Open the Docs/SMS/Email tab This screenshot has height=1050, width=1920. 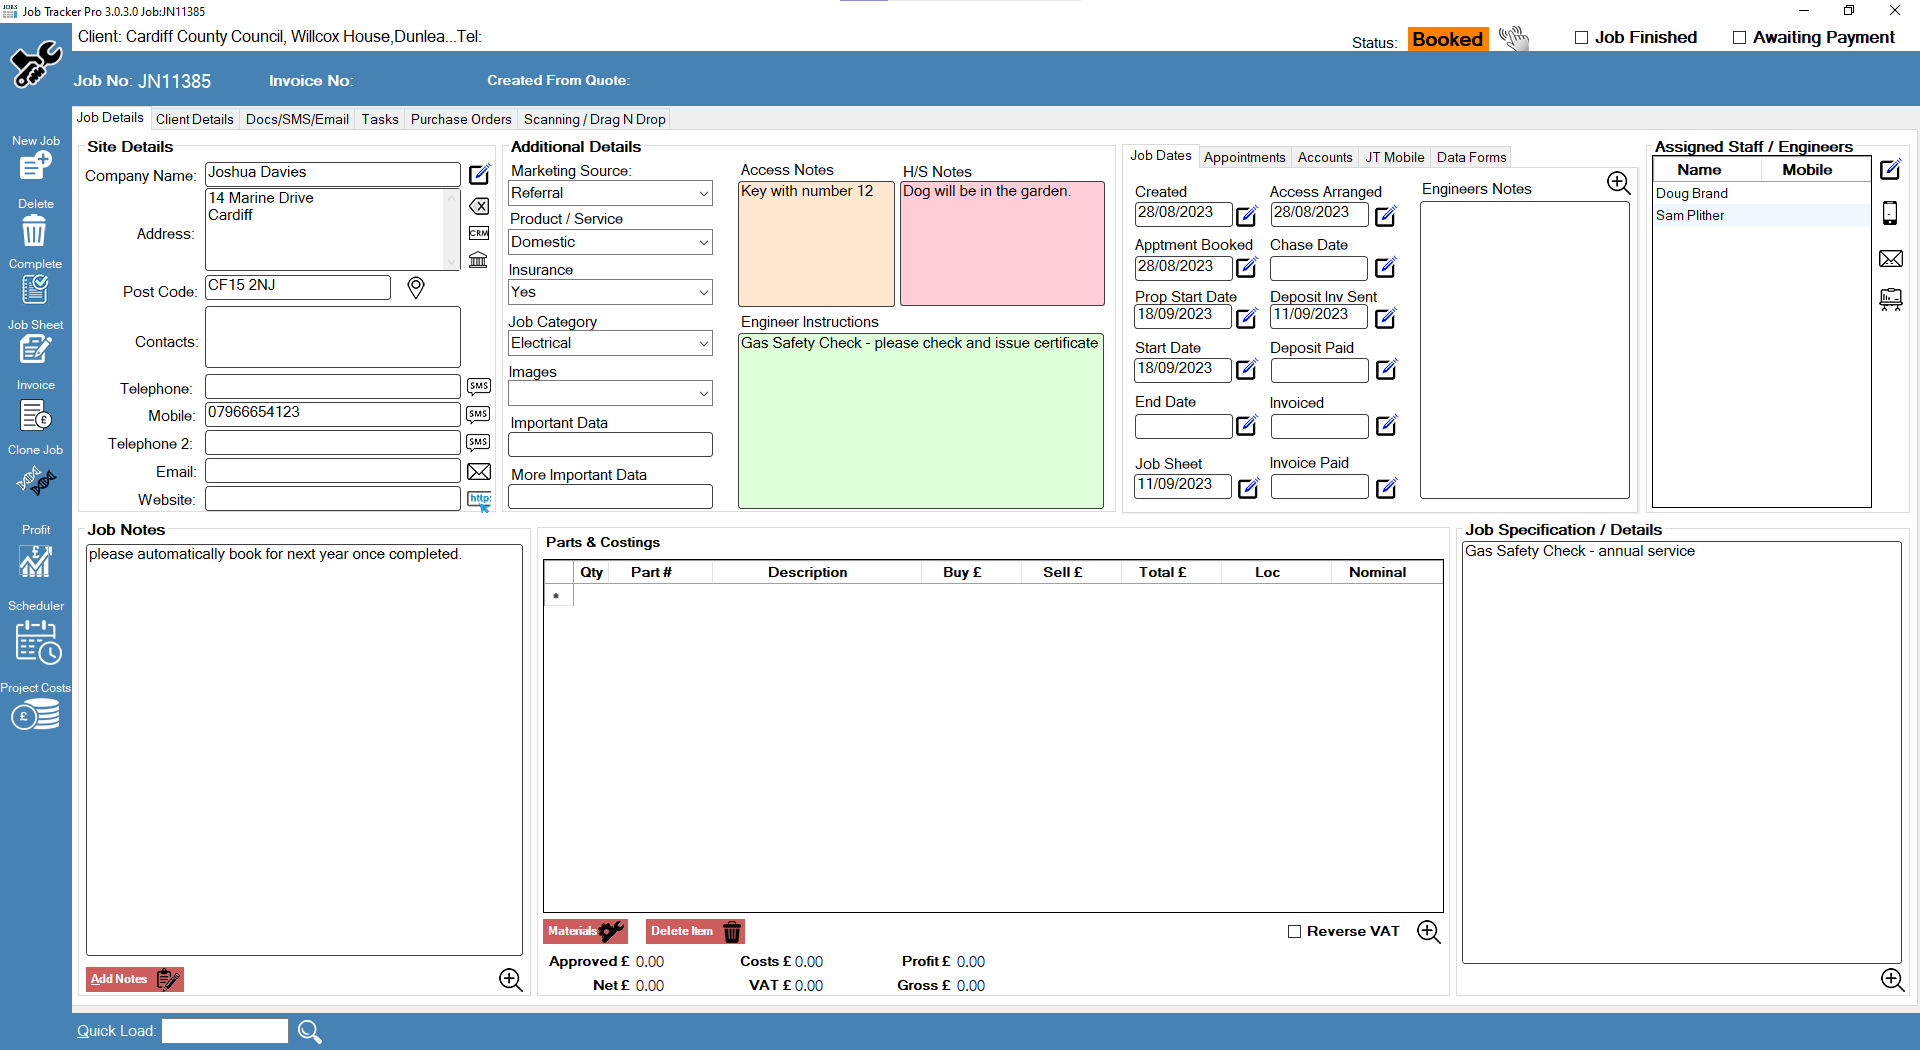[297, 119]
